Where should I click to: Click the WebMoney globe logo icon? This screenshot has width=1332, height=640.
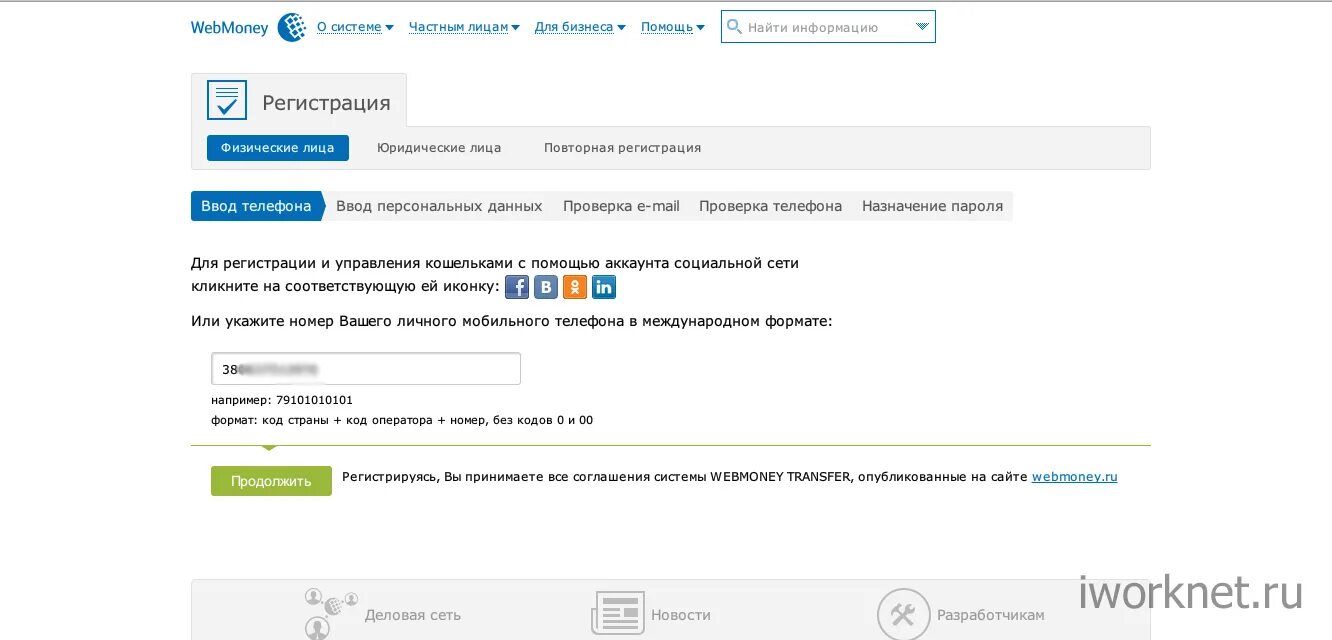(x=291, y=27)
